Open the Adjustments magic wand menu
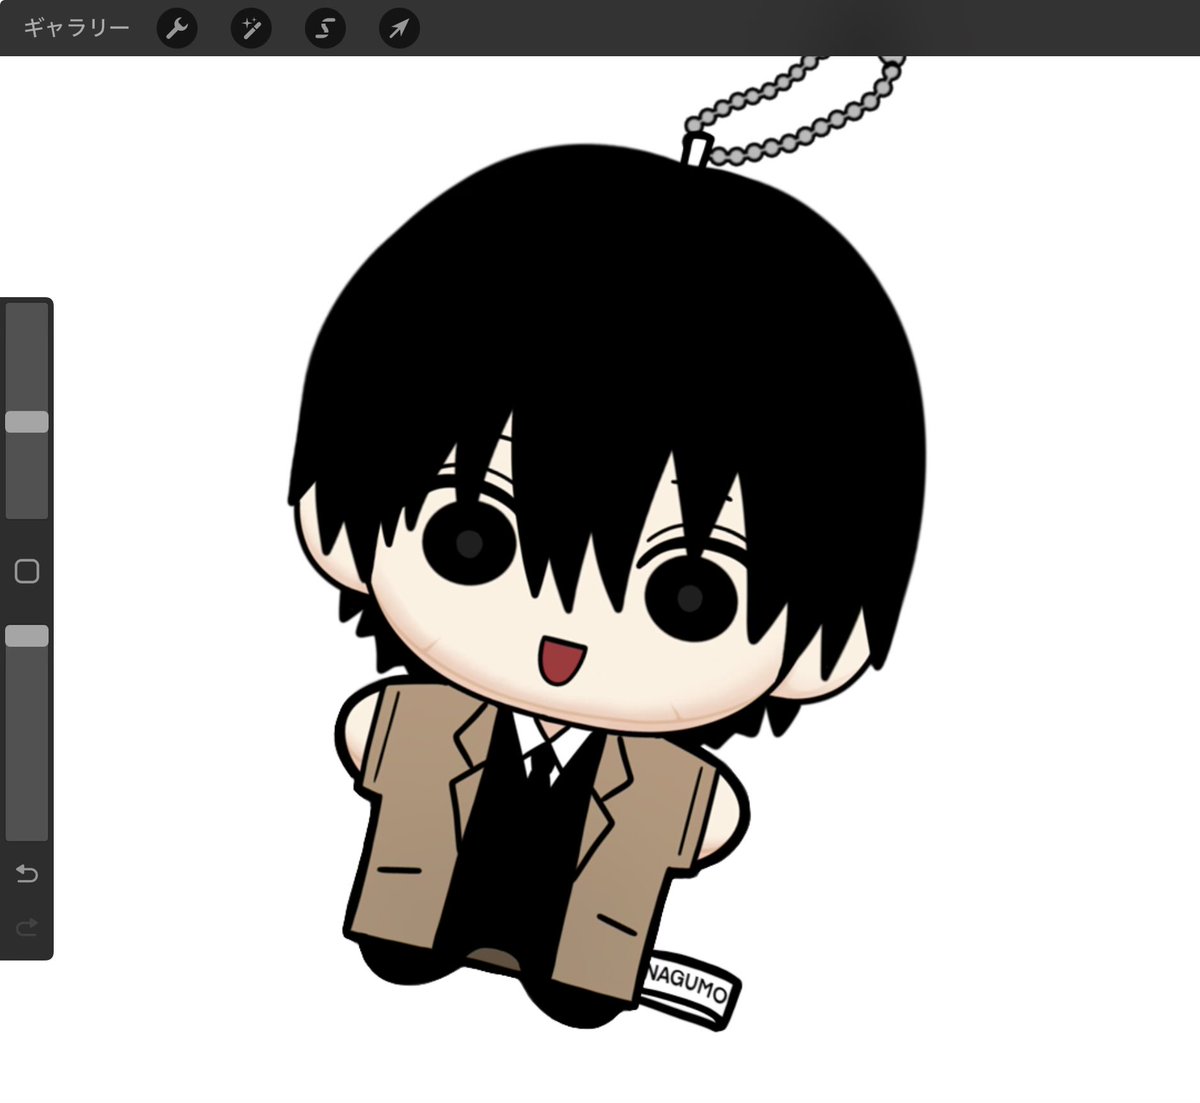The height and width of the screenshot is (1103, 1200). pos(251,29)
